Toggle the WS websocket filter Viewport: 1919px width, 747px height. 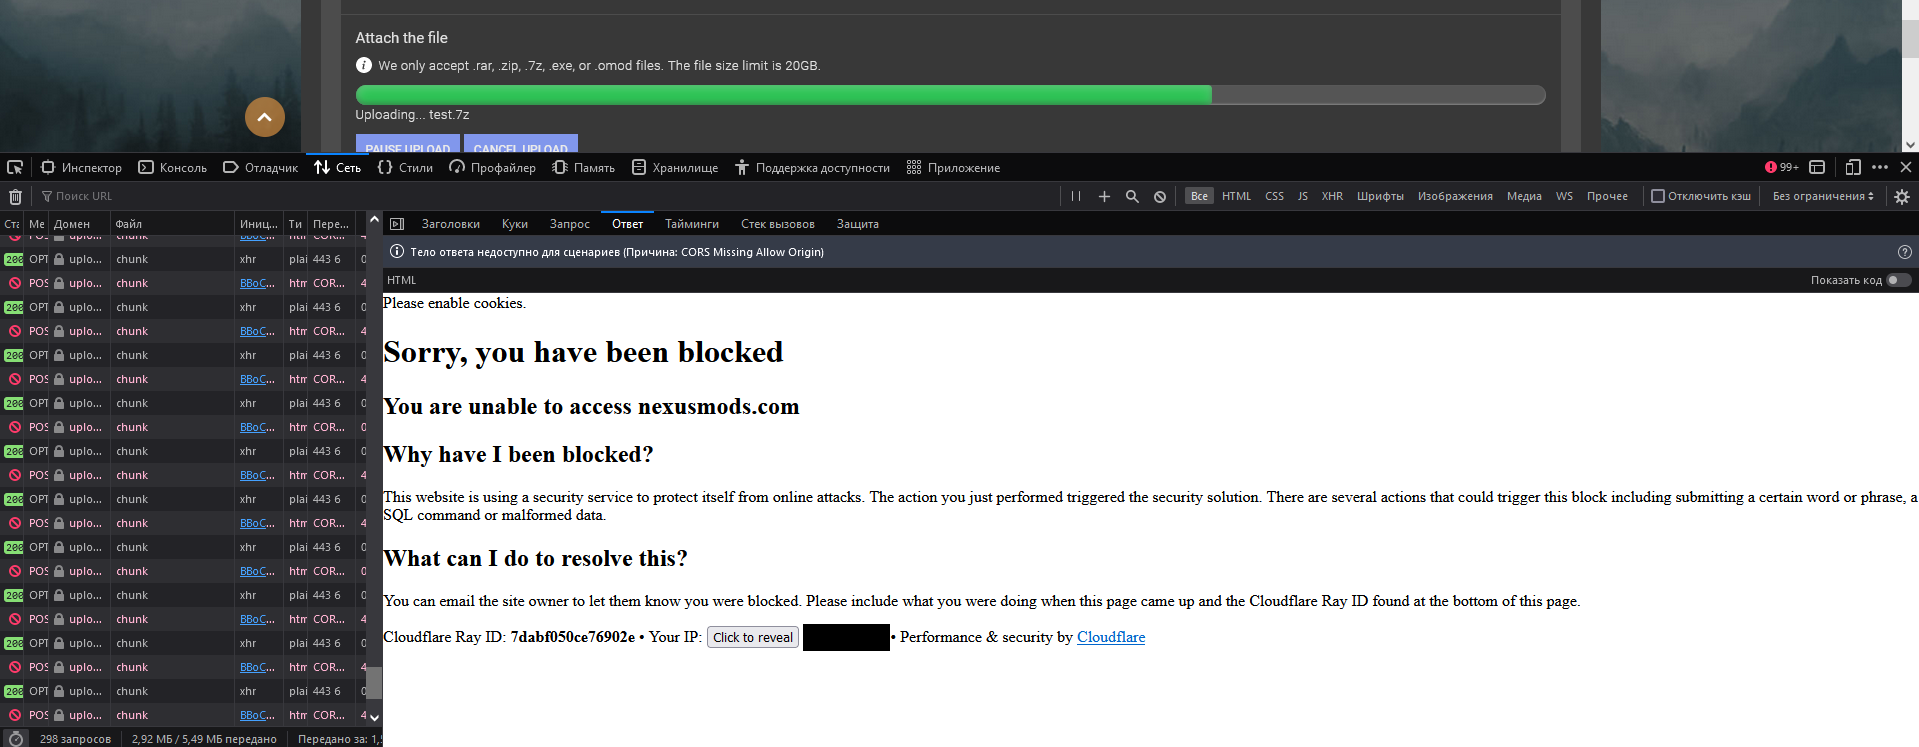[1564, 196]
